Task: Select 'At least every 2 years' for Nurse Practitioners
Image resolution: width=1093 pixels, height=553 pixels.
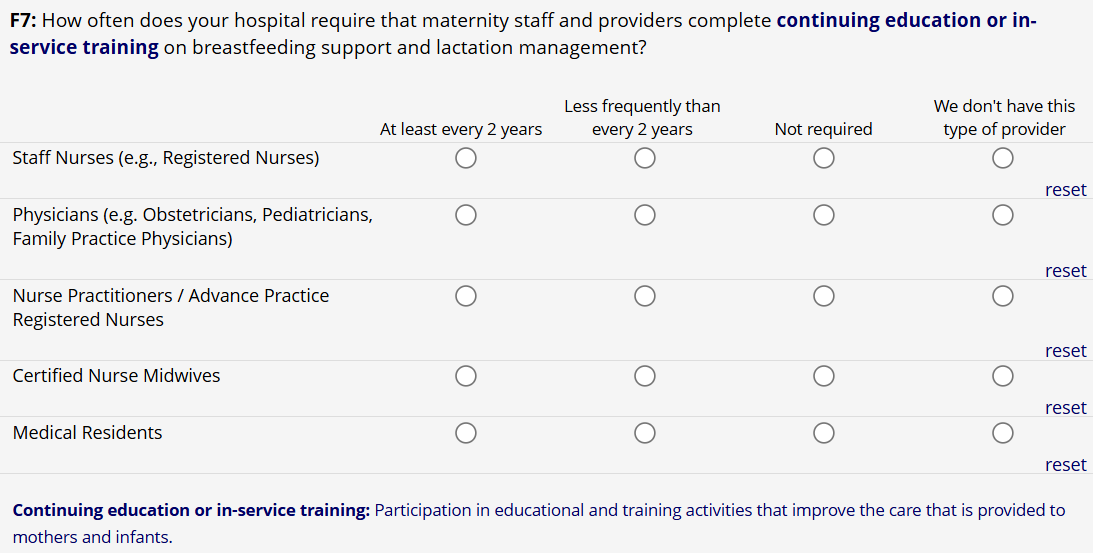Action: pyautogui.click(x=465, y=295)
